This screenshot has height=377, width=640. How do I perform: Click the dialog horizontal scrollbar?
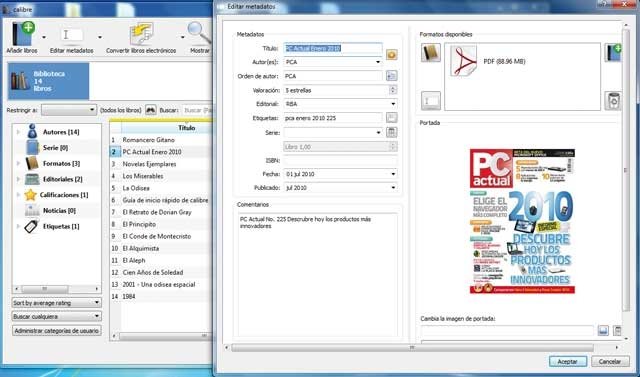coord(412,348)
